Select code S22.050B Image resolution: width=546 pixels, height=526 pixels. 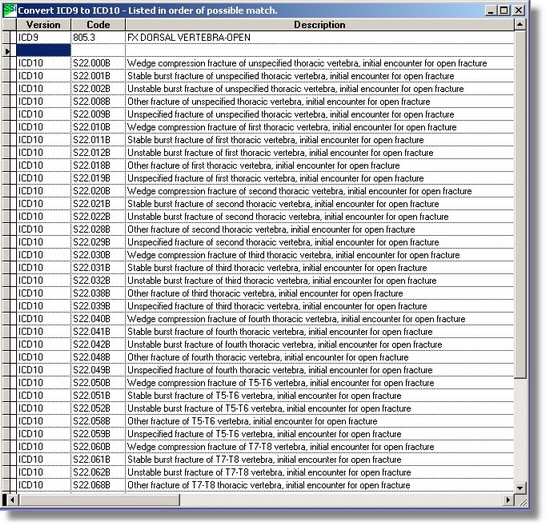pyautogui.click(x=98, y=383)
